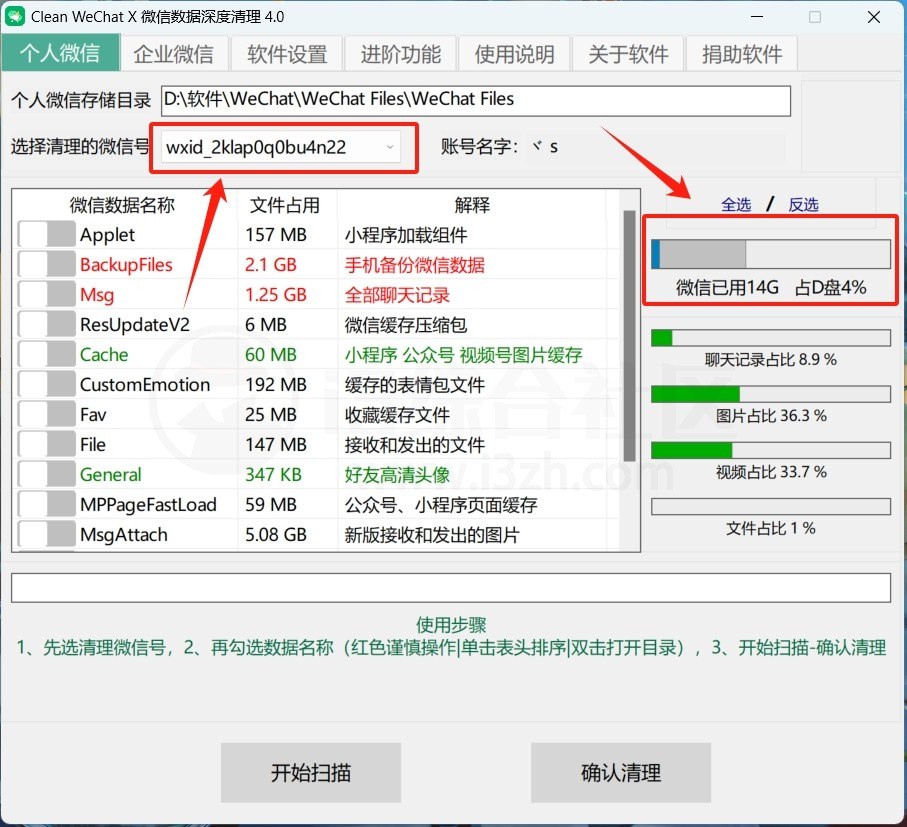Enable the MsgAttach checkbox
Image resolution: width=907 pixels, height=827 pixels.
click(44, 534)
